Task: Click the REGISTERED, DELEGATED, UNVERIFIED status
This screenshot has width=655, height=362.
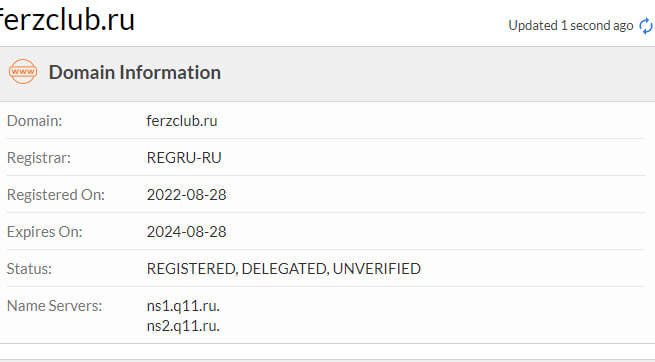Action: 284,269
